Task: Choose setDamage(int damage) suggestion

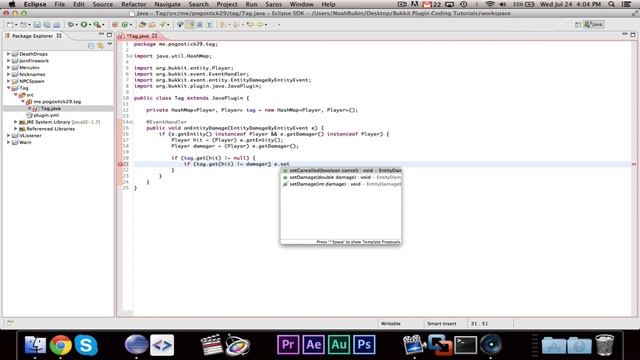Action: pyautogui.click(x=342, y=184)
